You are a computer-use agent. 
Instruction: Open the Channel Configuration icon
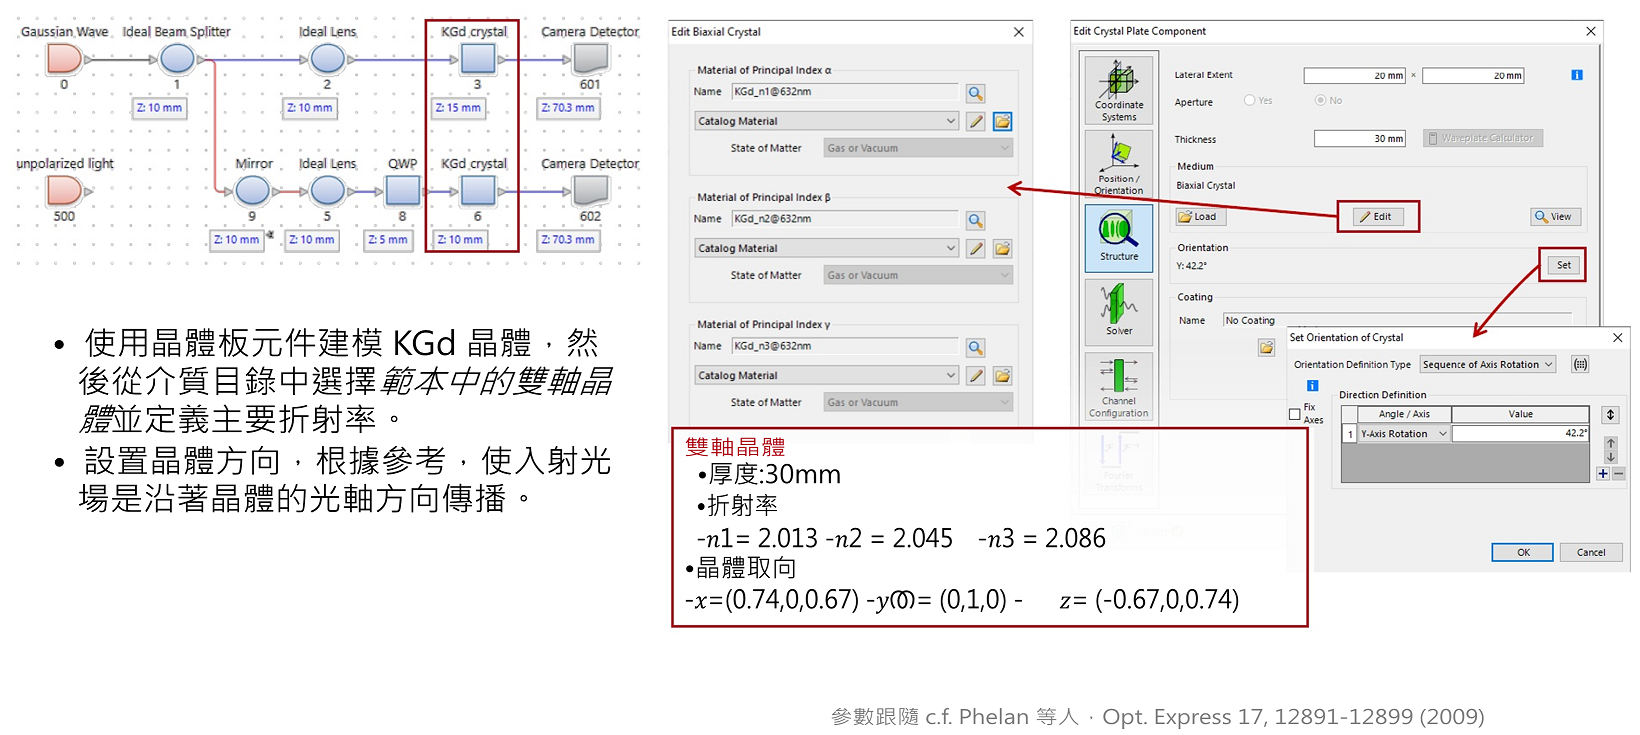coord(1119,385)
